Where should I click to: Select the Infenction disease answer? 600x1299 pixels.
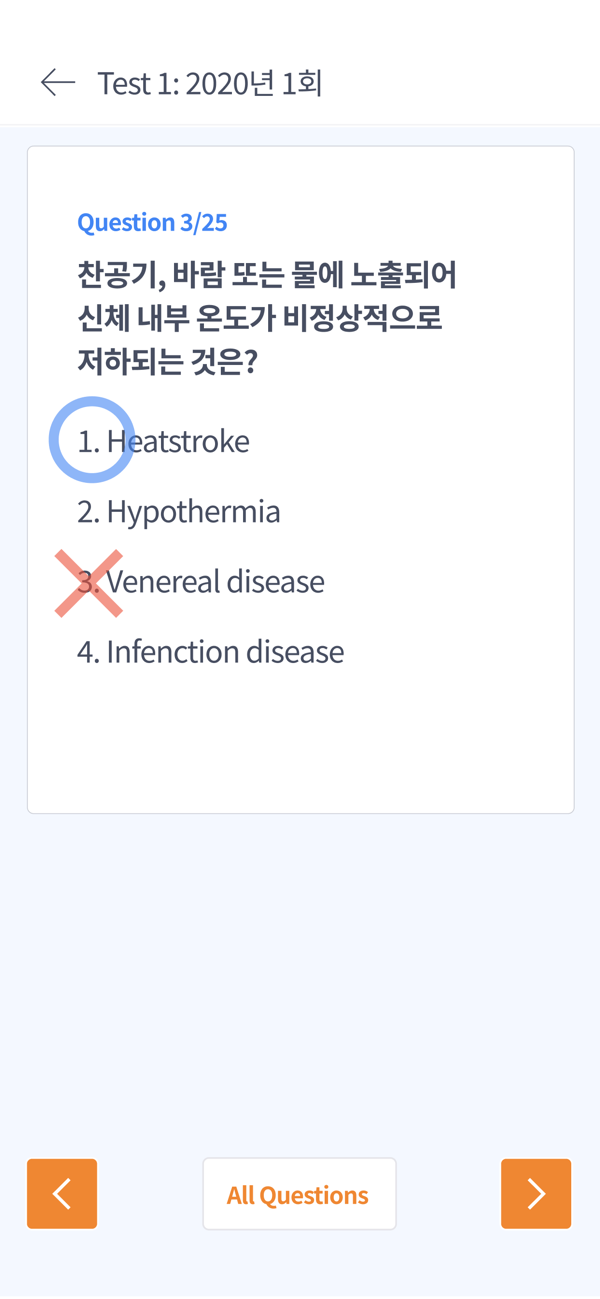click(225, 652)
